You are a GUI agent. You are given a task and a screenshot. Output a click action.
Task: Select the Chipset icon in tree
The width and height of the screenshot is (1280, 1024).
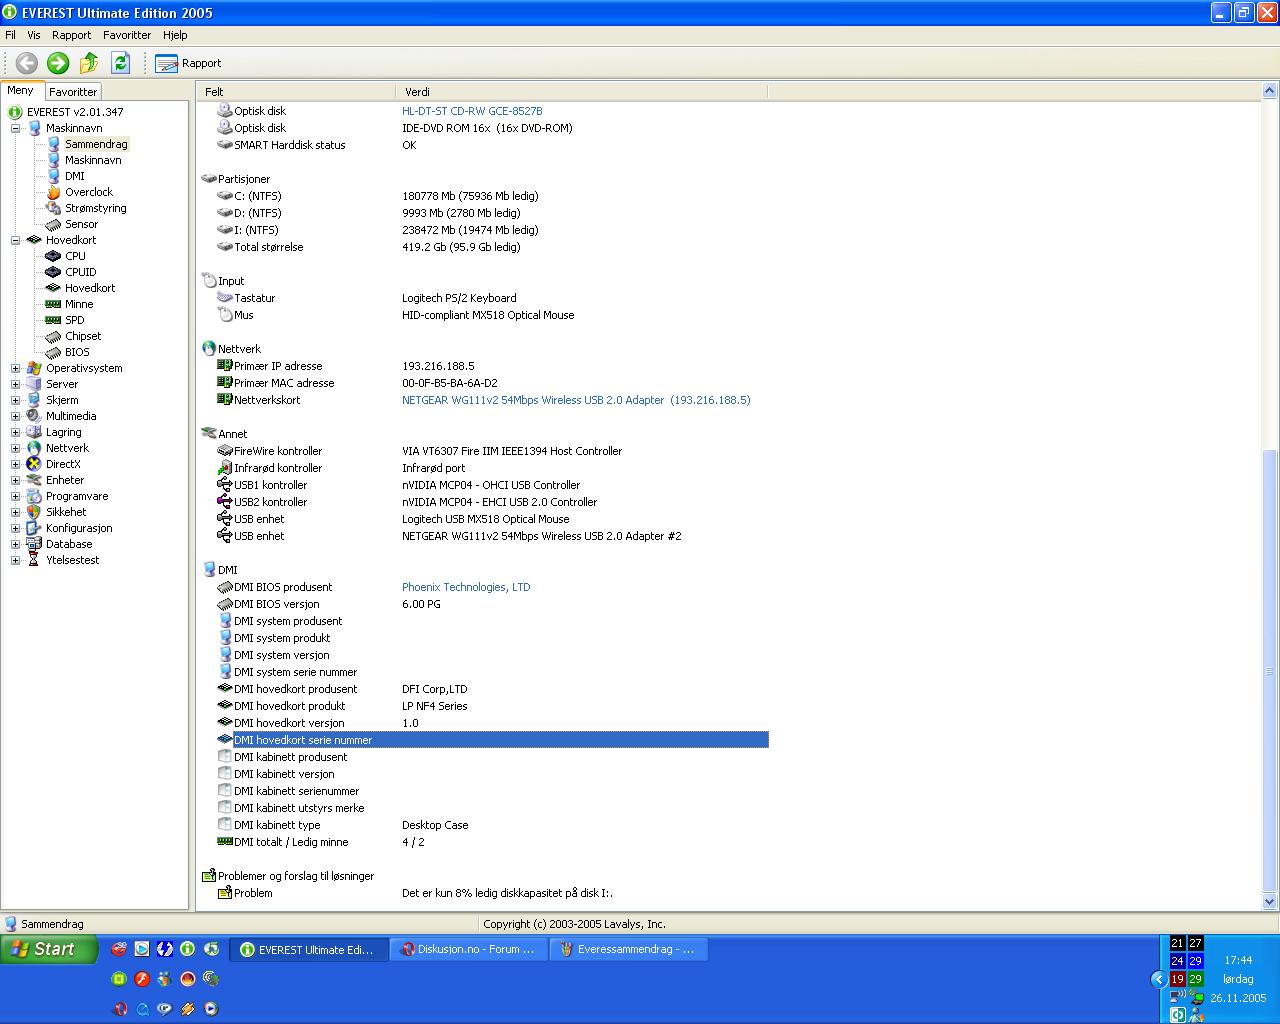[54, 336]
